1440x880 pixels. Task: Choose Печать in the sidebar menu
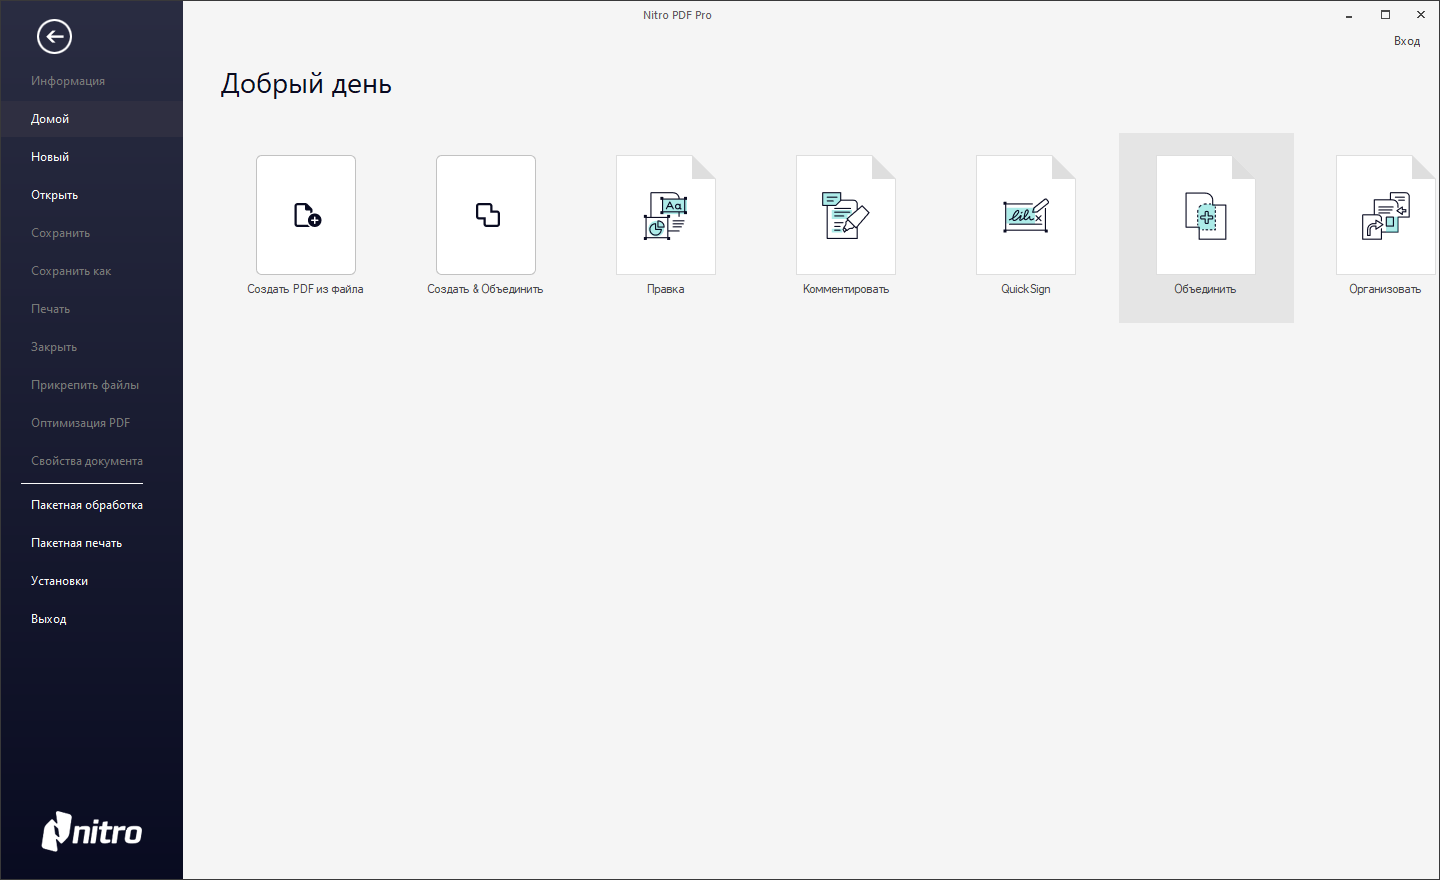click(x=91, y=309)
